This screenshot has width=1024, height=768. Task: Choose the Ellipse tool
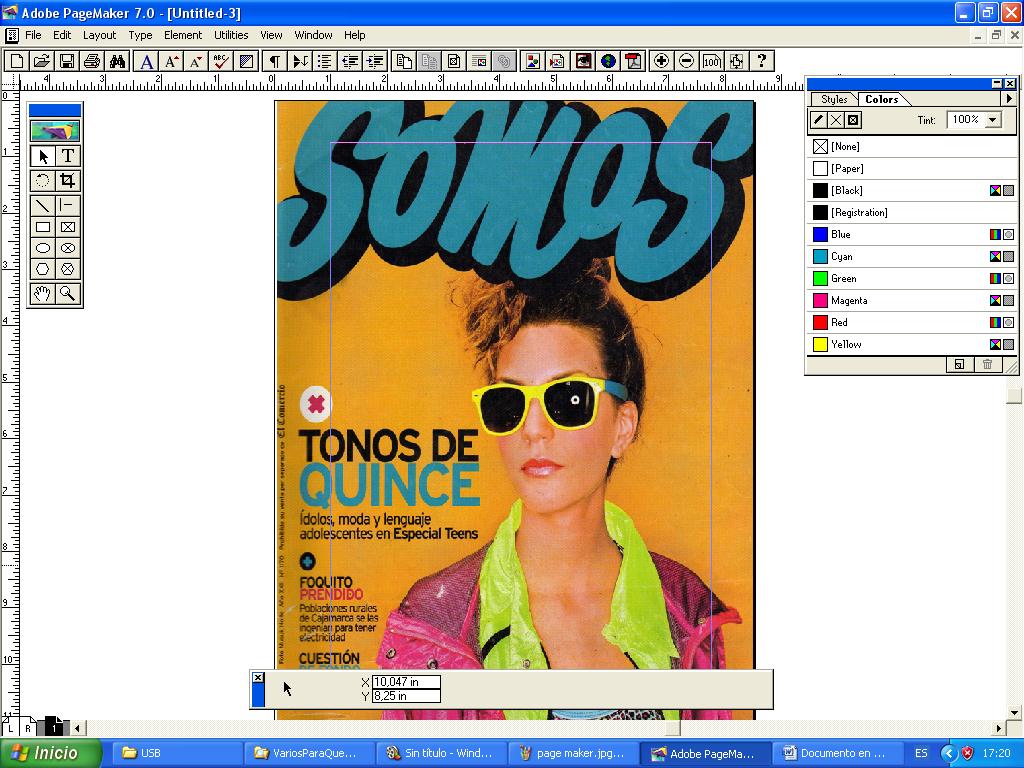coord(43,248)
